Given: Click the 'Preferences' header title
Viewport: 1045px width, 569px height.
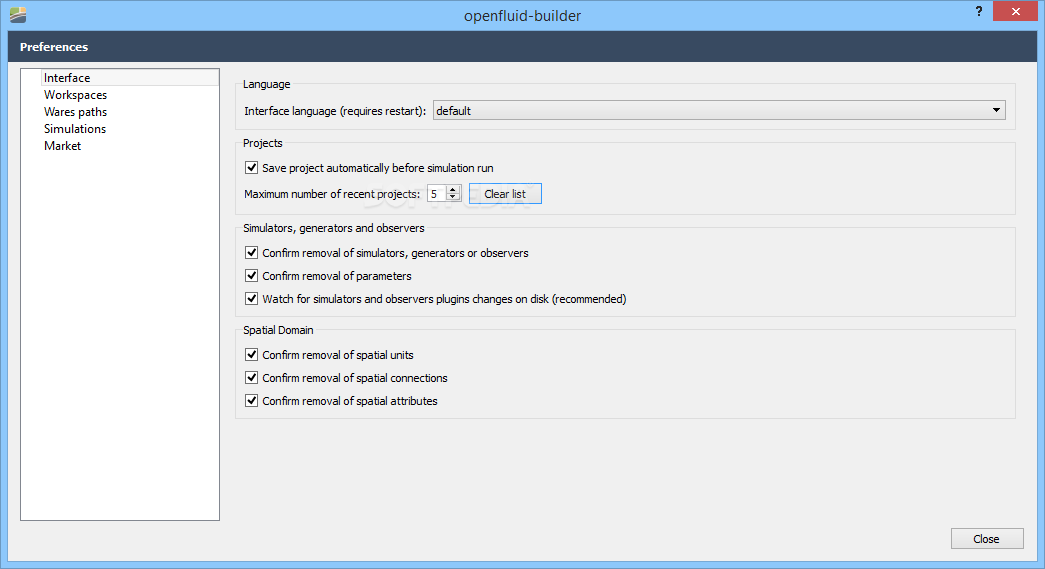Looking at the screenshot, I should point(54,47).
